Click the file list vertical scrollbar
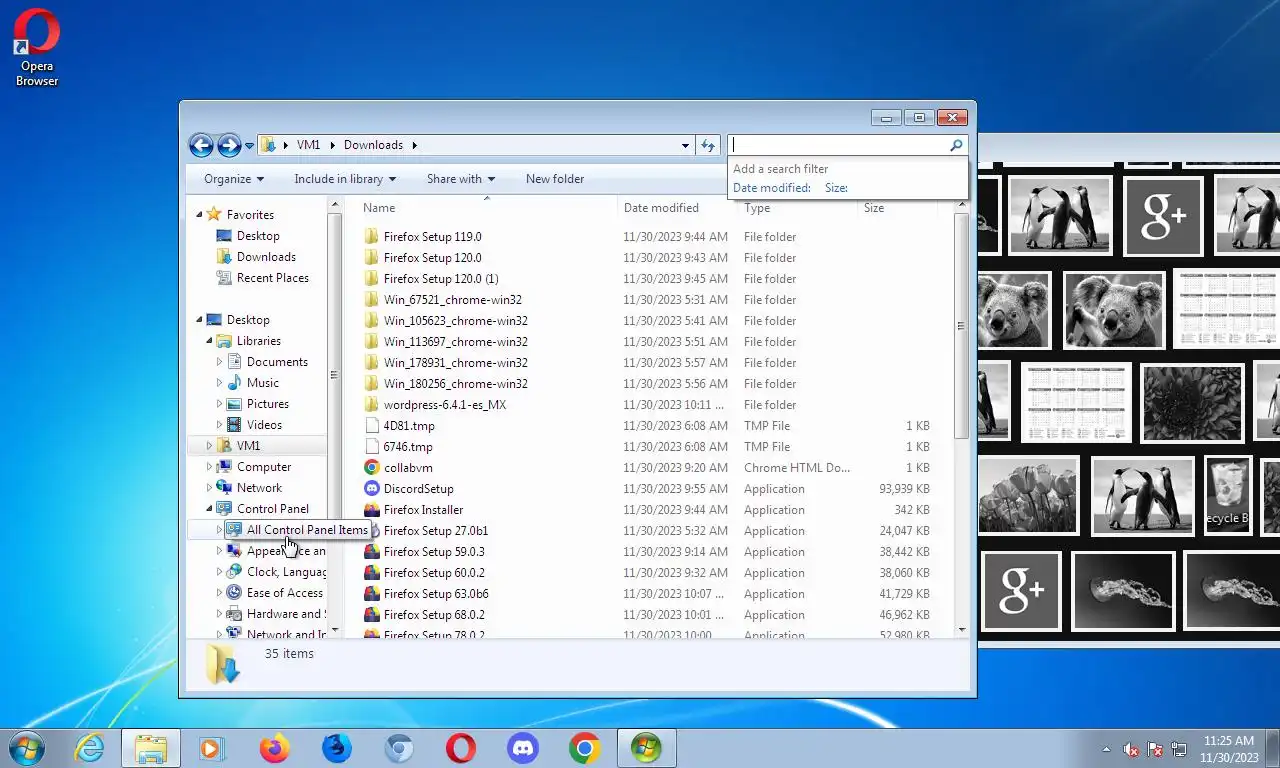Image resolution: width=1280 pixels, height=768 pixels. [x=962, y=325]
